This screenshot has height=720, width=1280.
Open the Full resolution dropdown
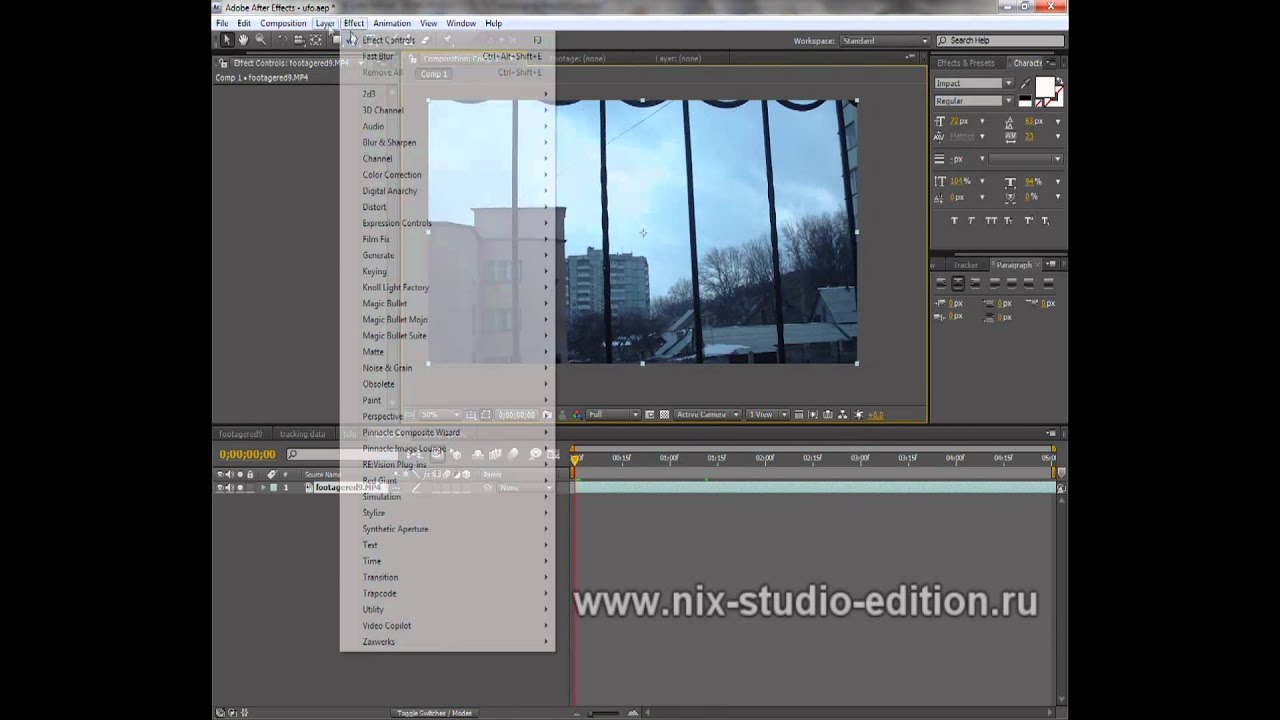614,414
